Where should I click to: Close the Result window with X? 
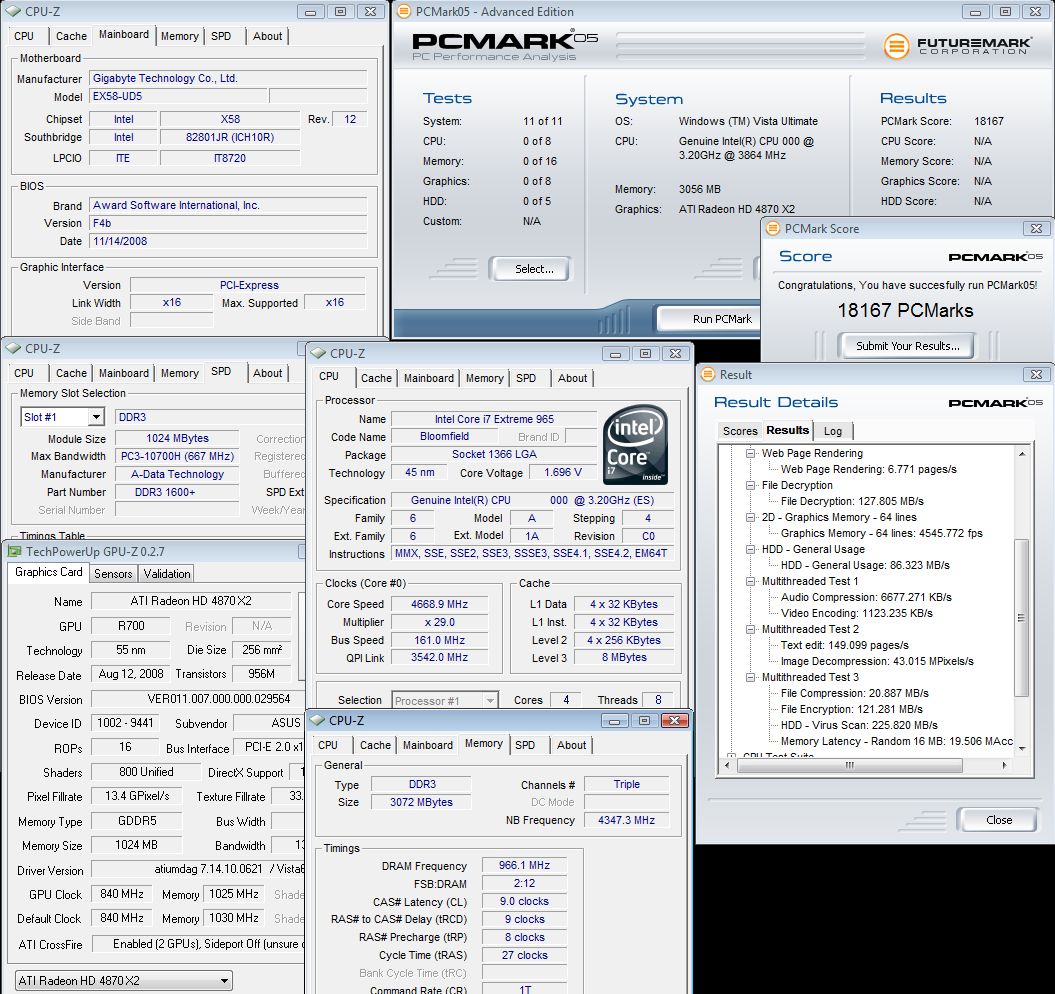1036,375
